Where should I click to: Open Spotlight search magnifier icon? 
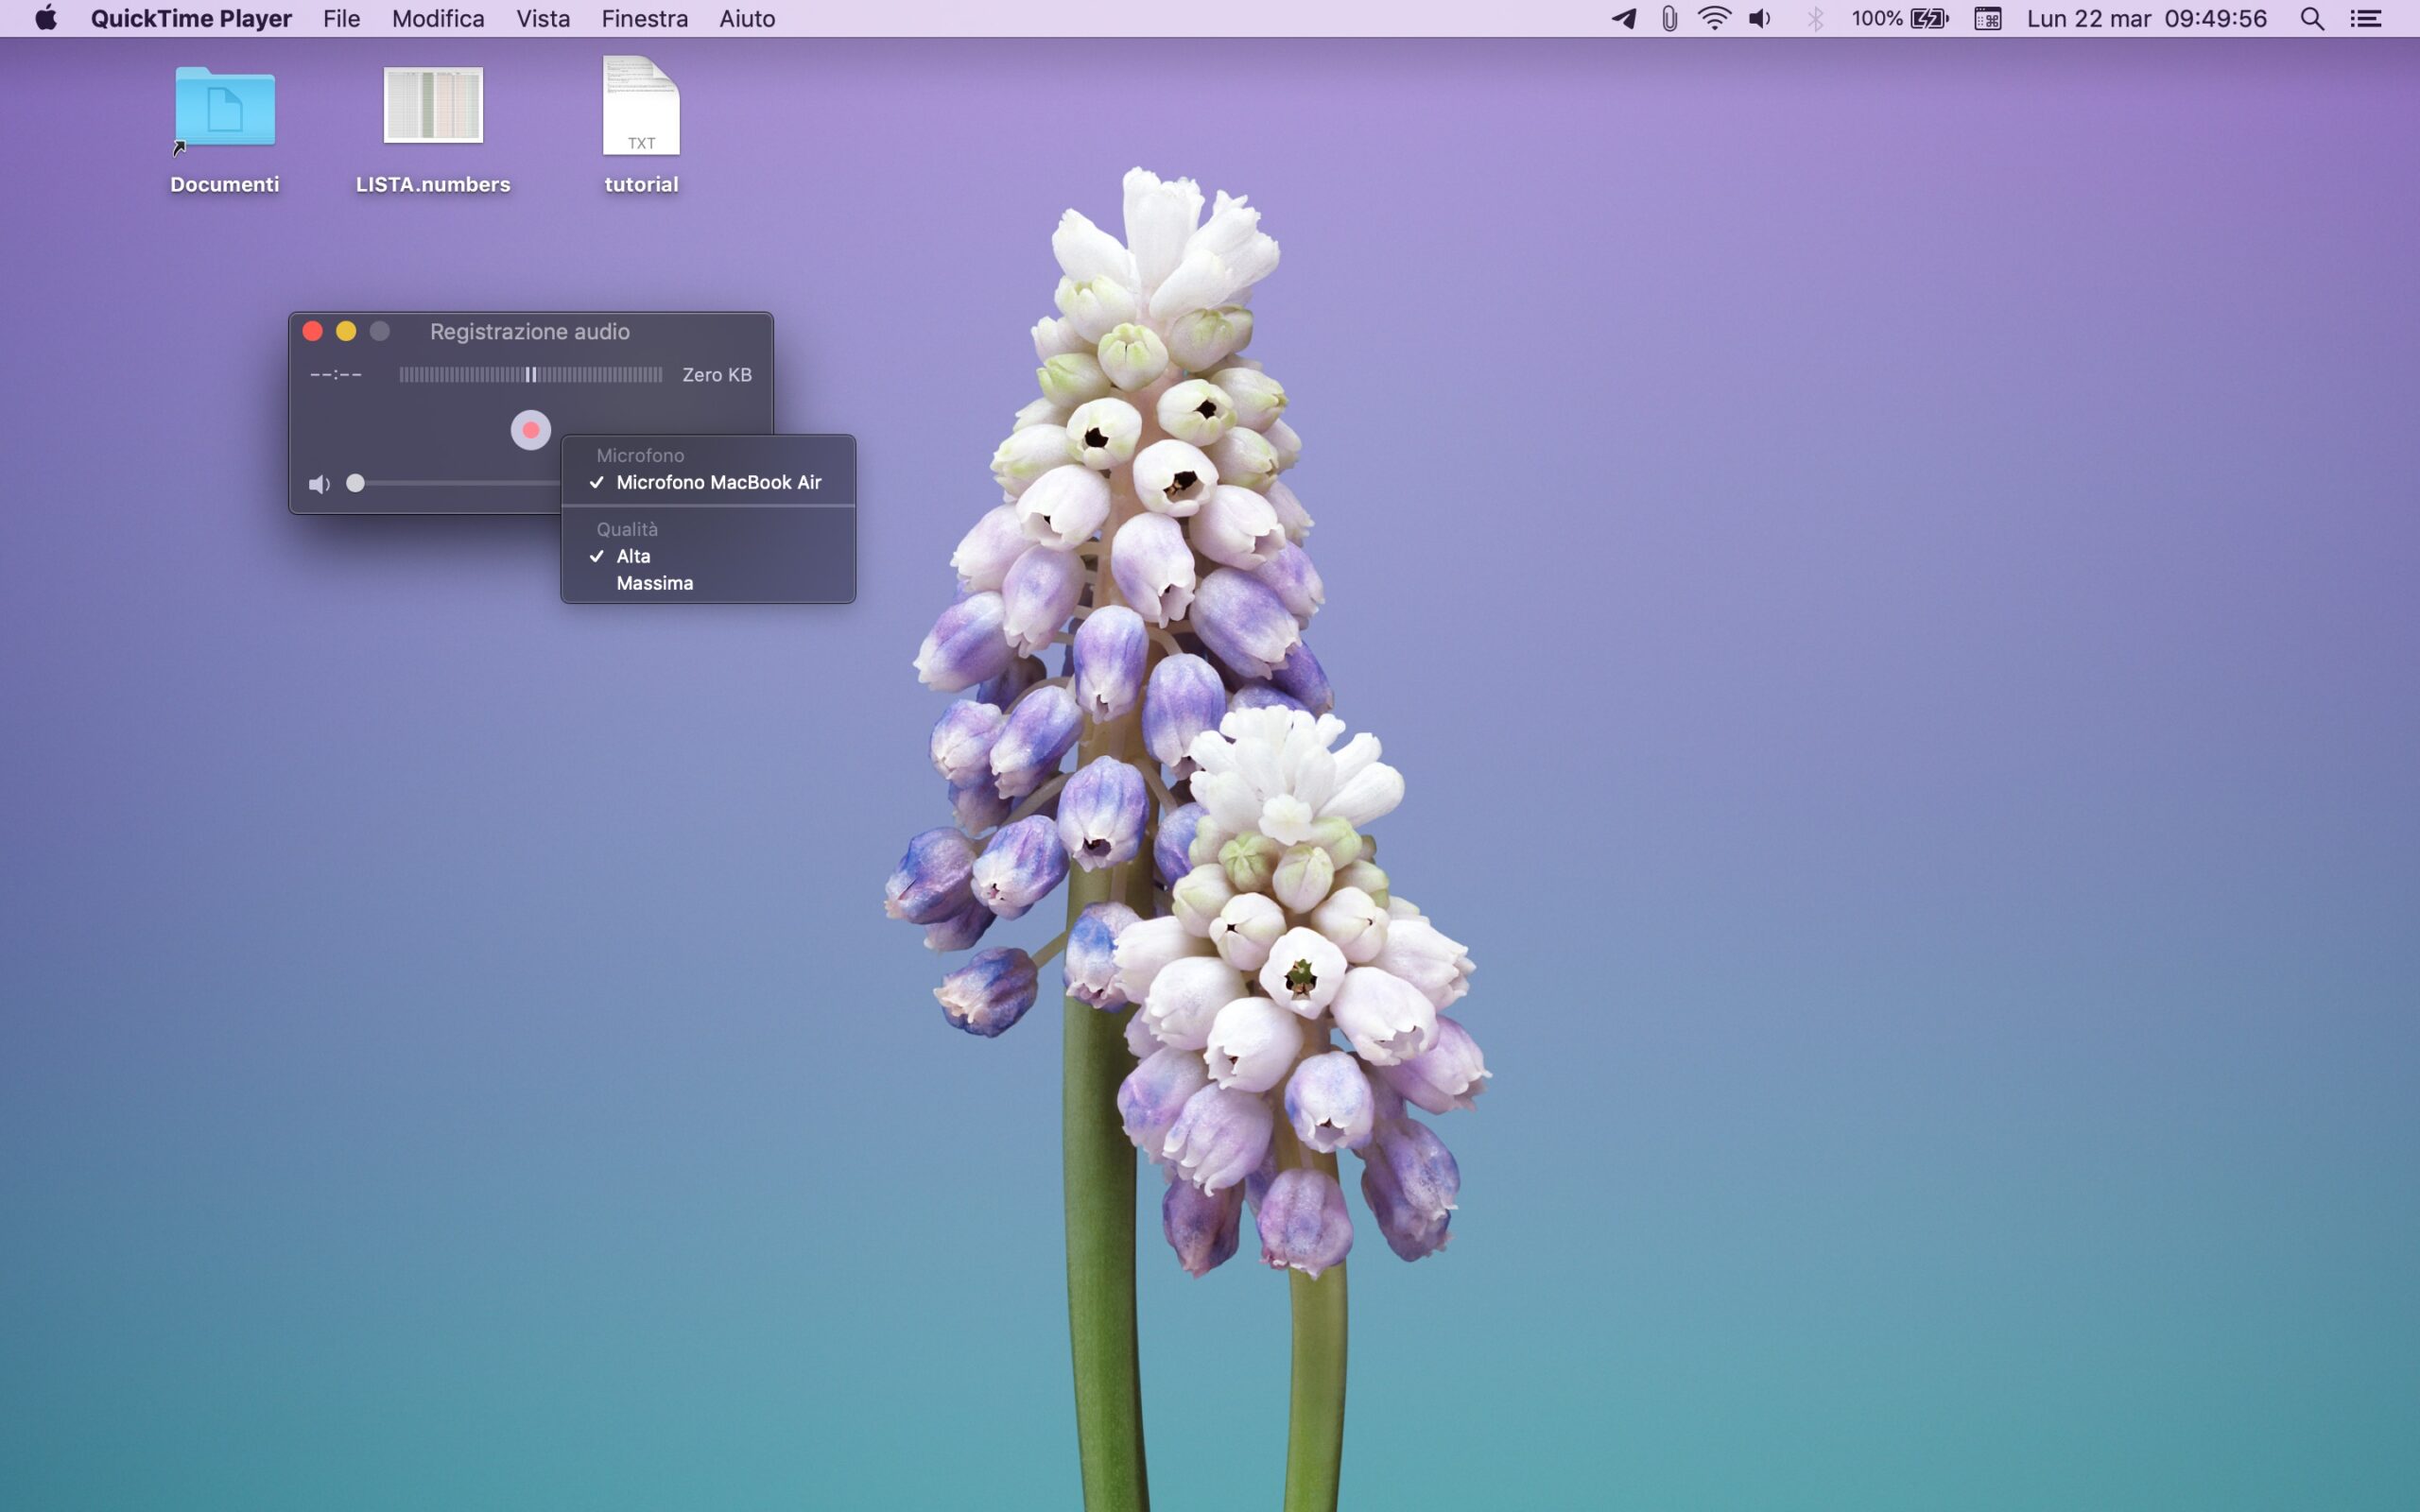point(2311,19)
